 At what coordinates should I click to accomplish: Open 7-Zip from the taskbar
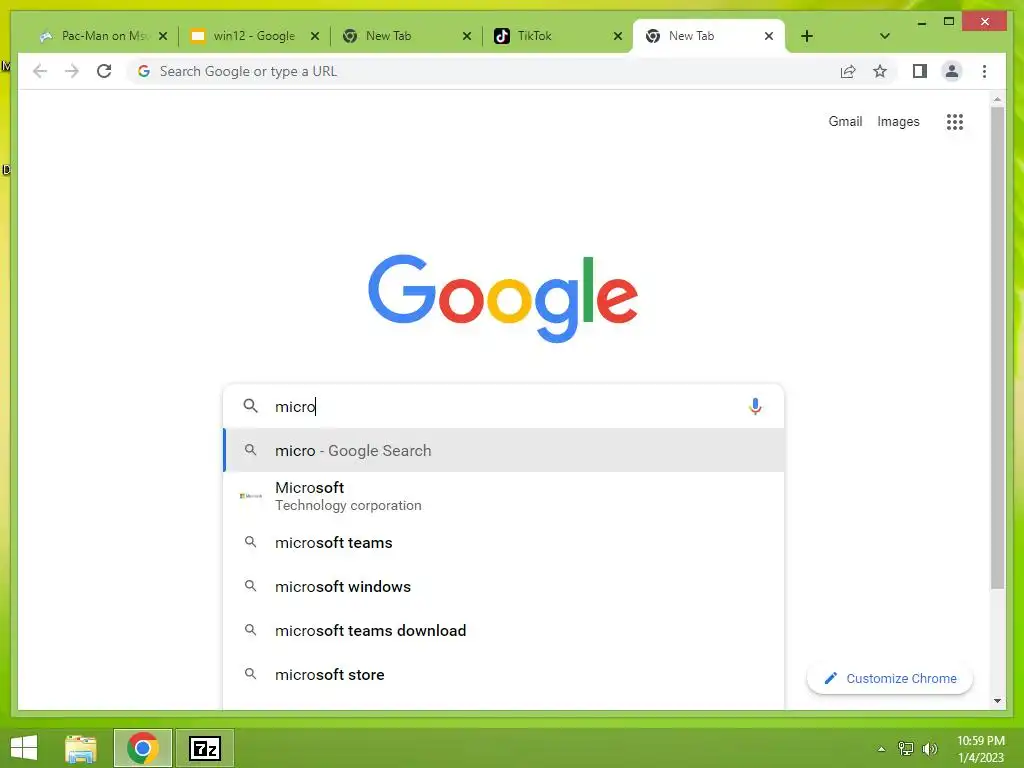point(204,748)
